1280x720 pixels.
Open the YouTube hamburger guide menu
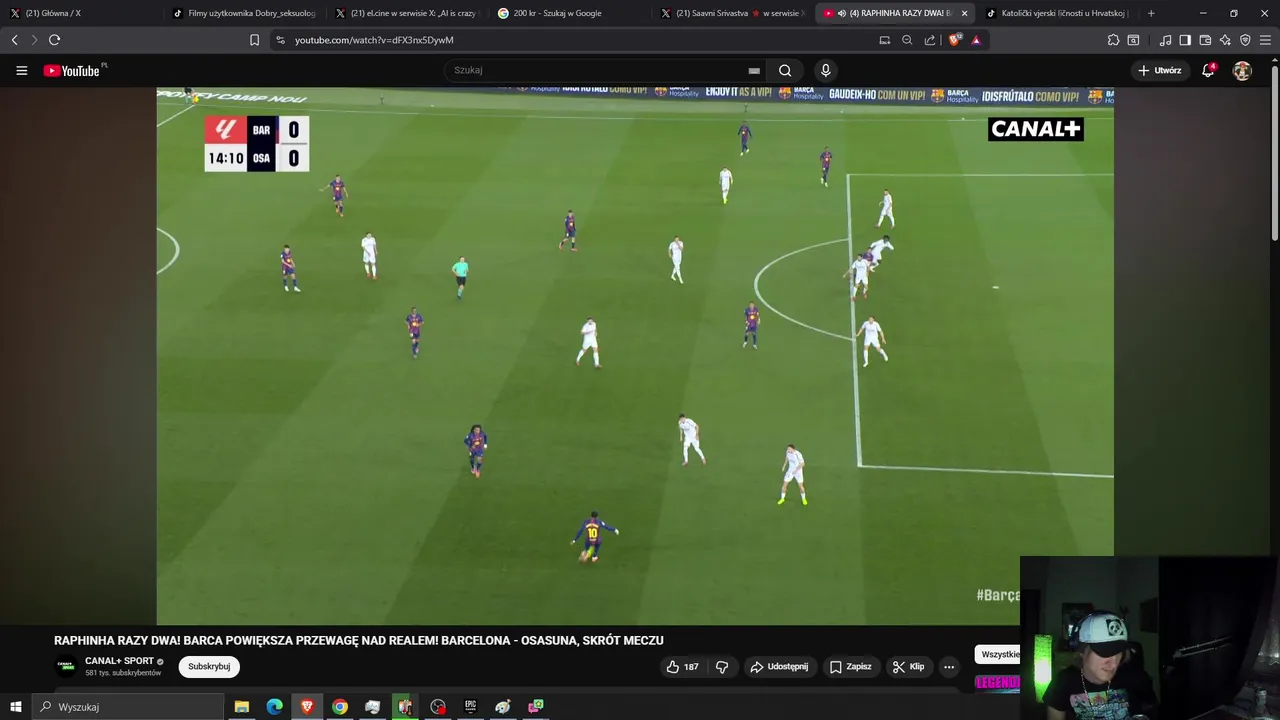(x=21, y=70)
